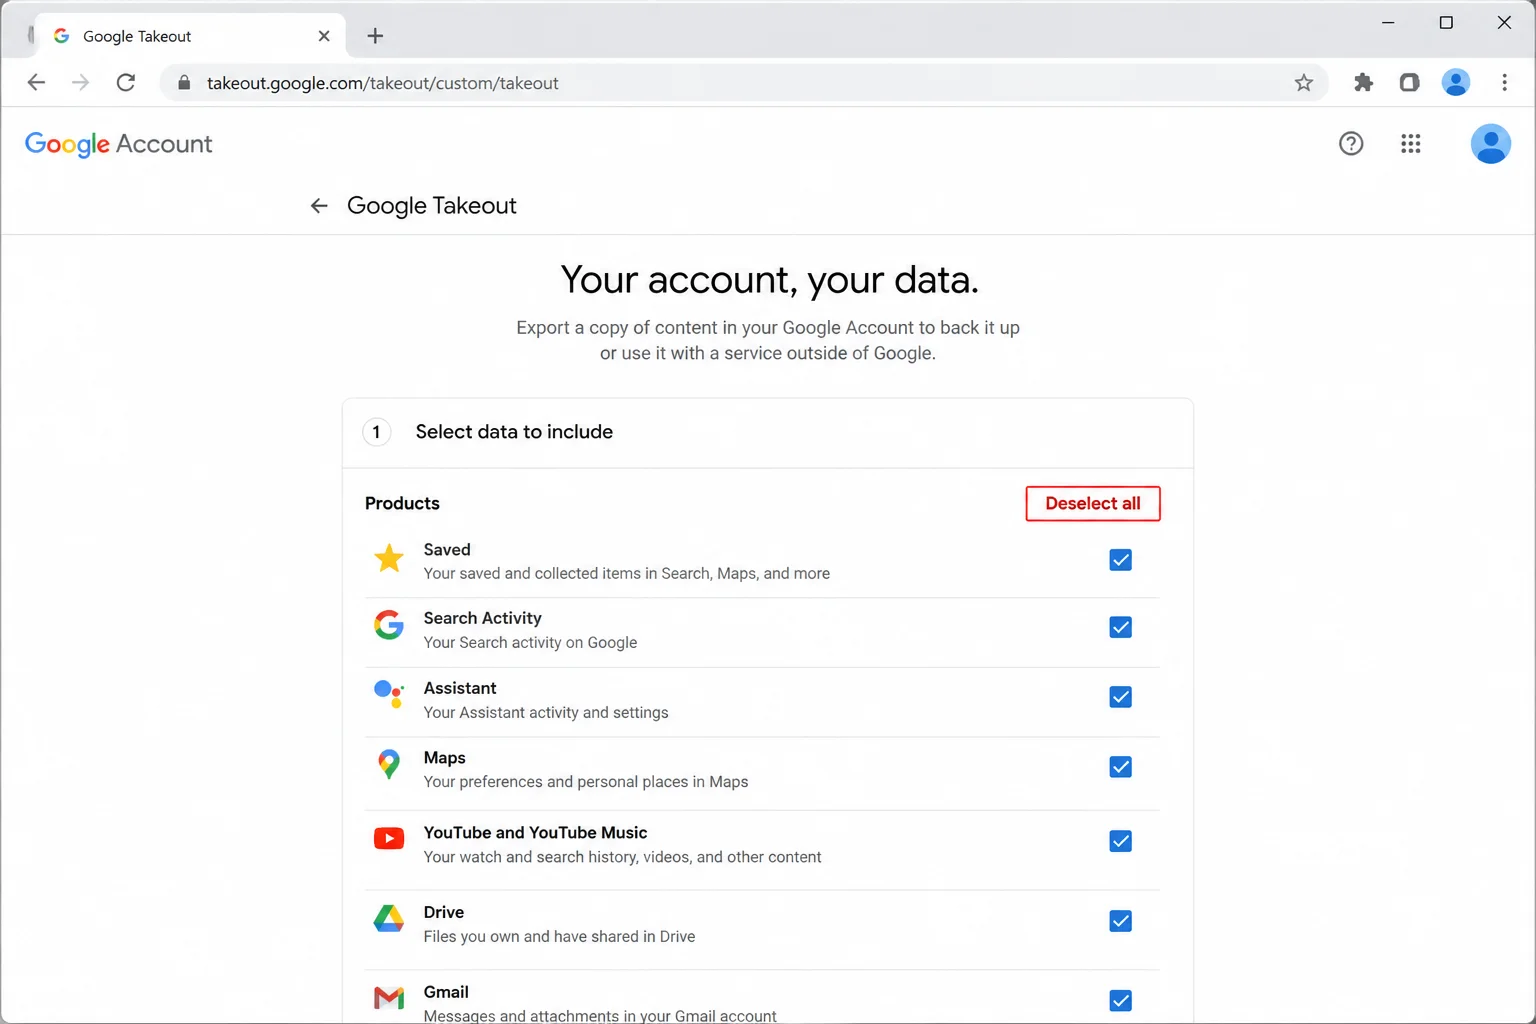Click the Drive triangle product icon
1536x1024 pixels.
point(389,918)
